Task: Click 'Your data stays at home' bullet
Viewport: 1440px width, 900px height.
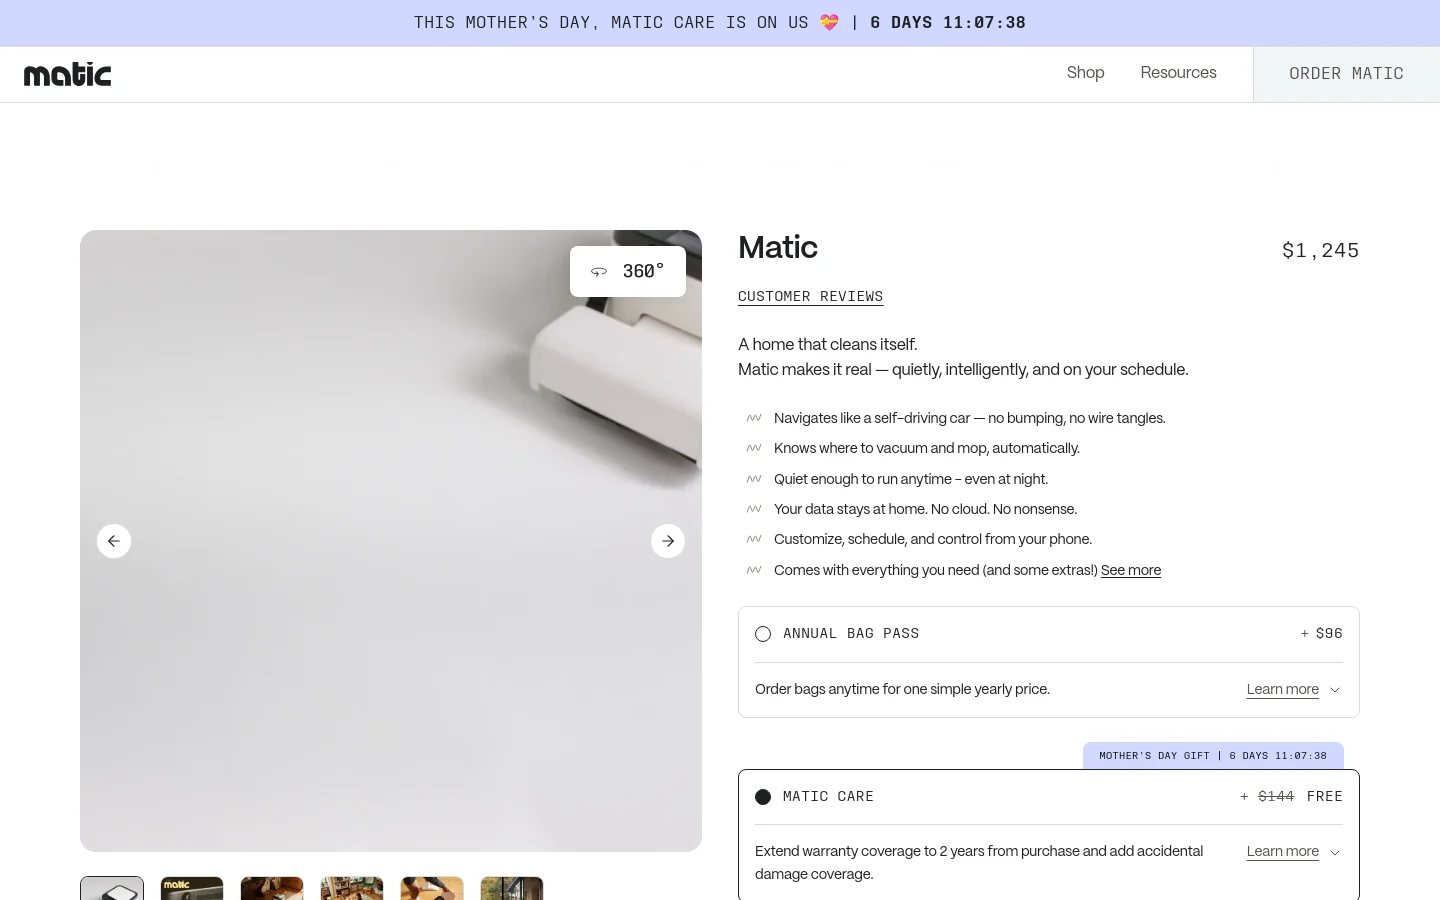Action: [925, 509]
